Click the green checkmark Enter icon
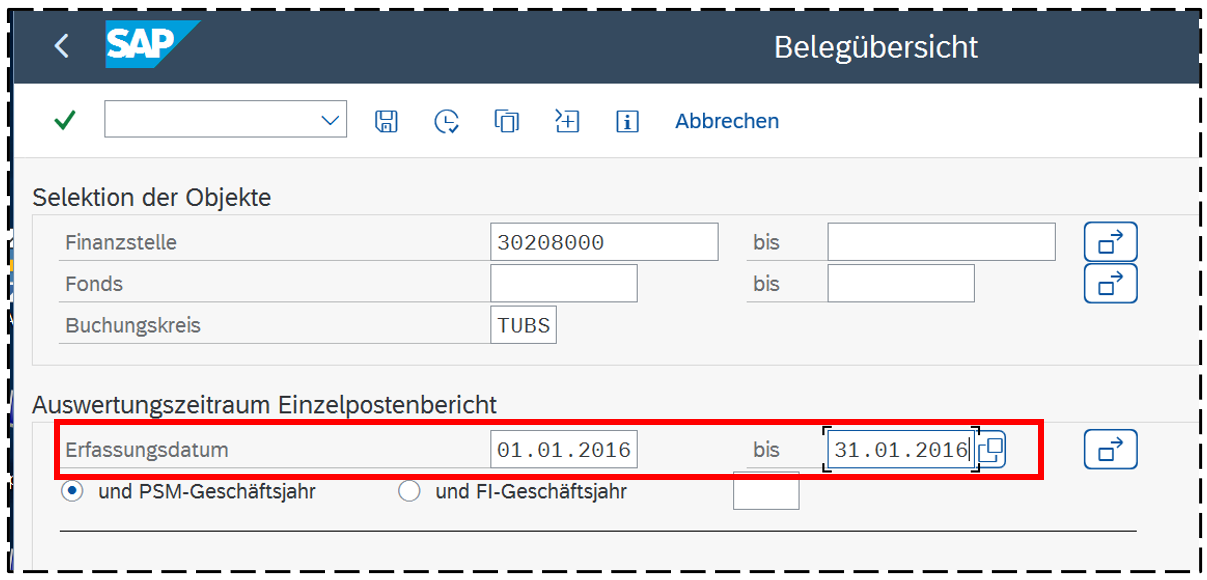This screenshot has height=580, width=1207. 65,121
